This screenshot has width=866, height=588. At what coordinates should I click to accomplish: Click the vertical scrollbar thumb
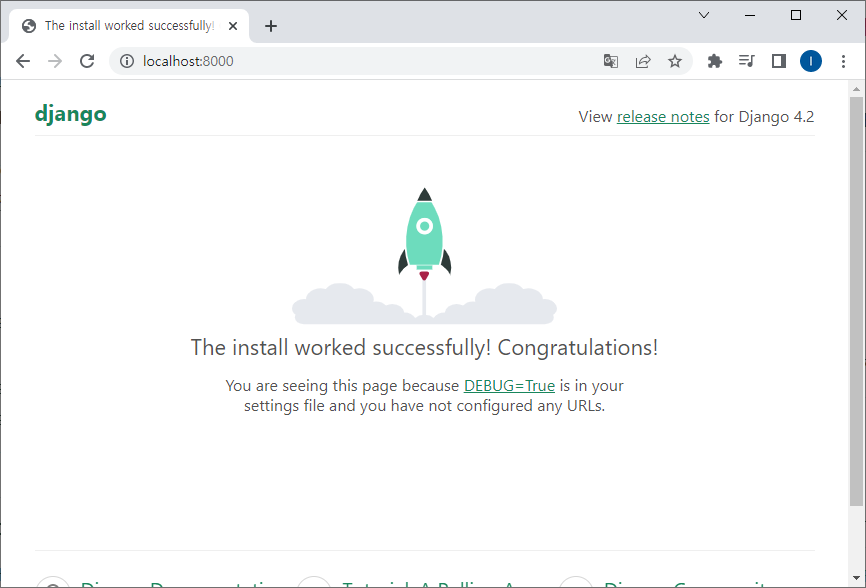click(x=856, y=301)
